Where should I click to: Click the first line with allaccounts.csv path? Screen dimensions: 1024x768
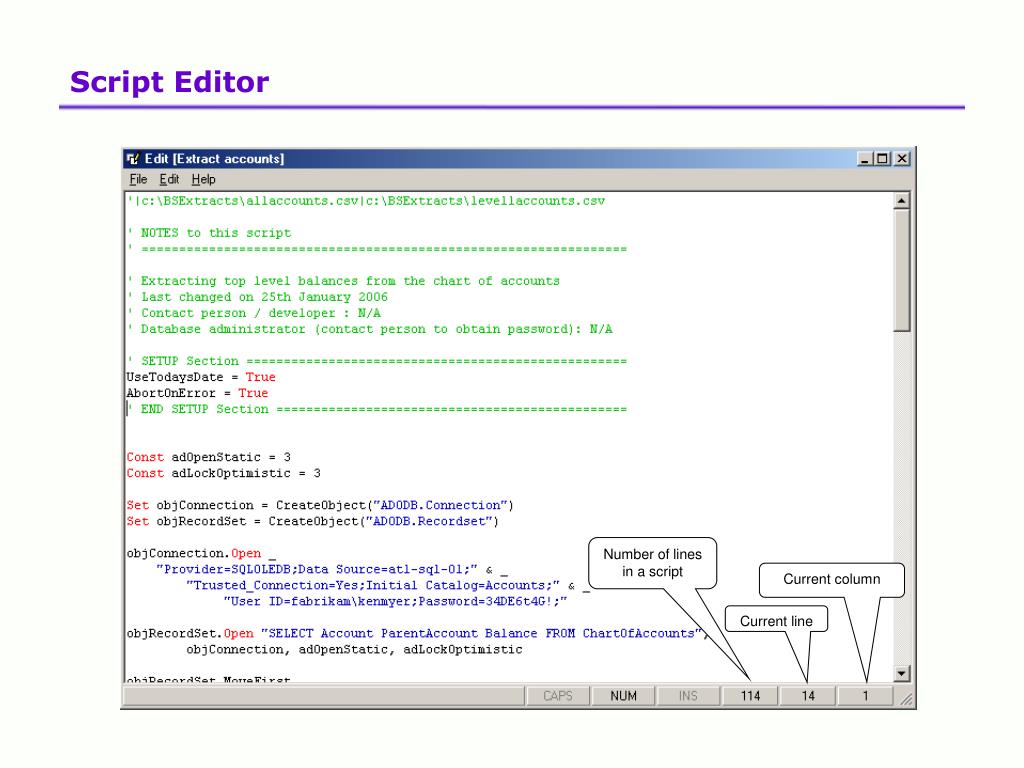coord(366,201)
